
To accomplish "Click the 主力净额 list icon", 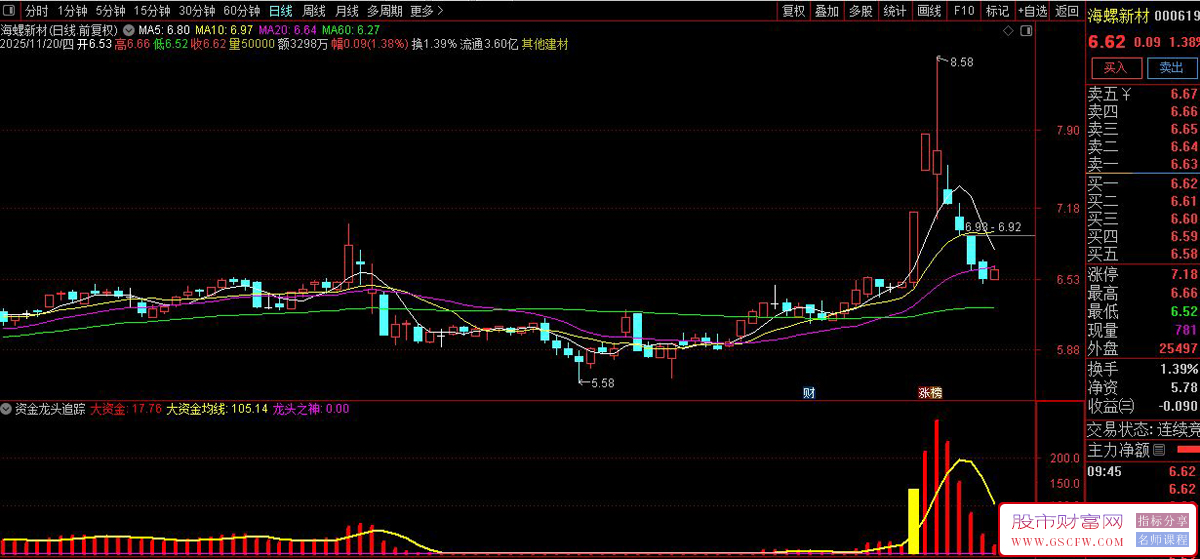I will point(1159,451).
